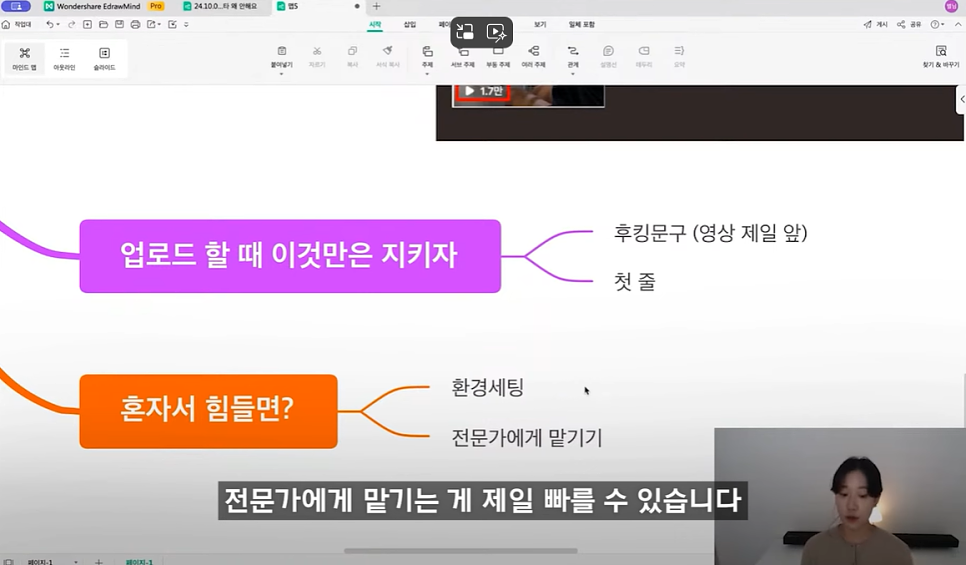Click the Publish (게시) button

(x=875, y=24)
